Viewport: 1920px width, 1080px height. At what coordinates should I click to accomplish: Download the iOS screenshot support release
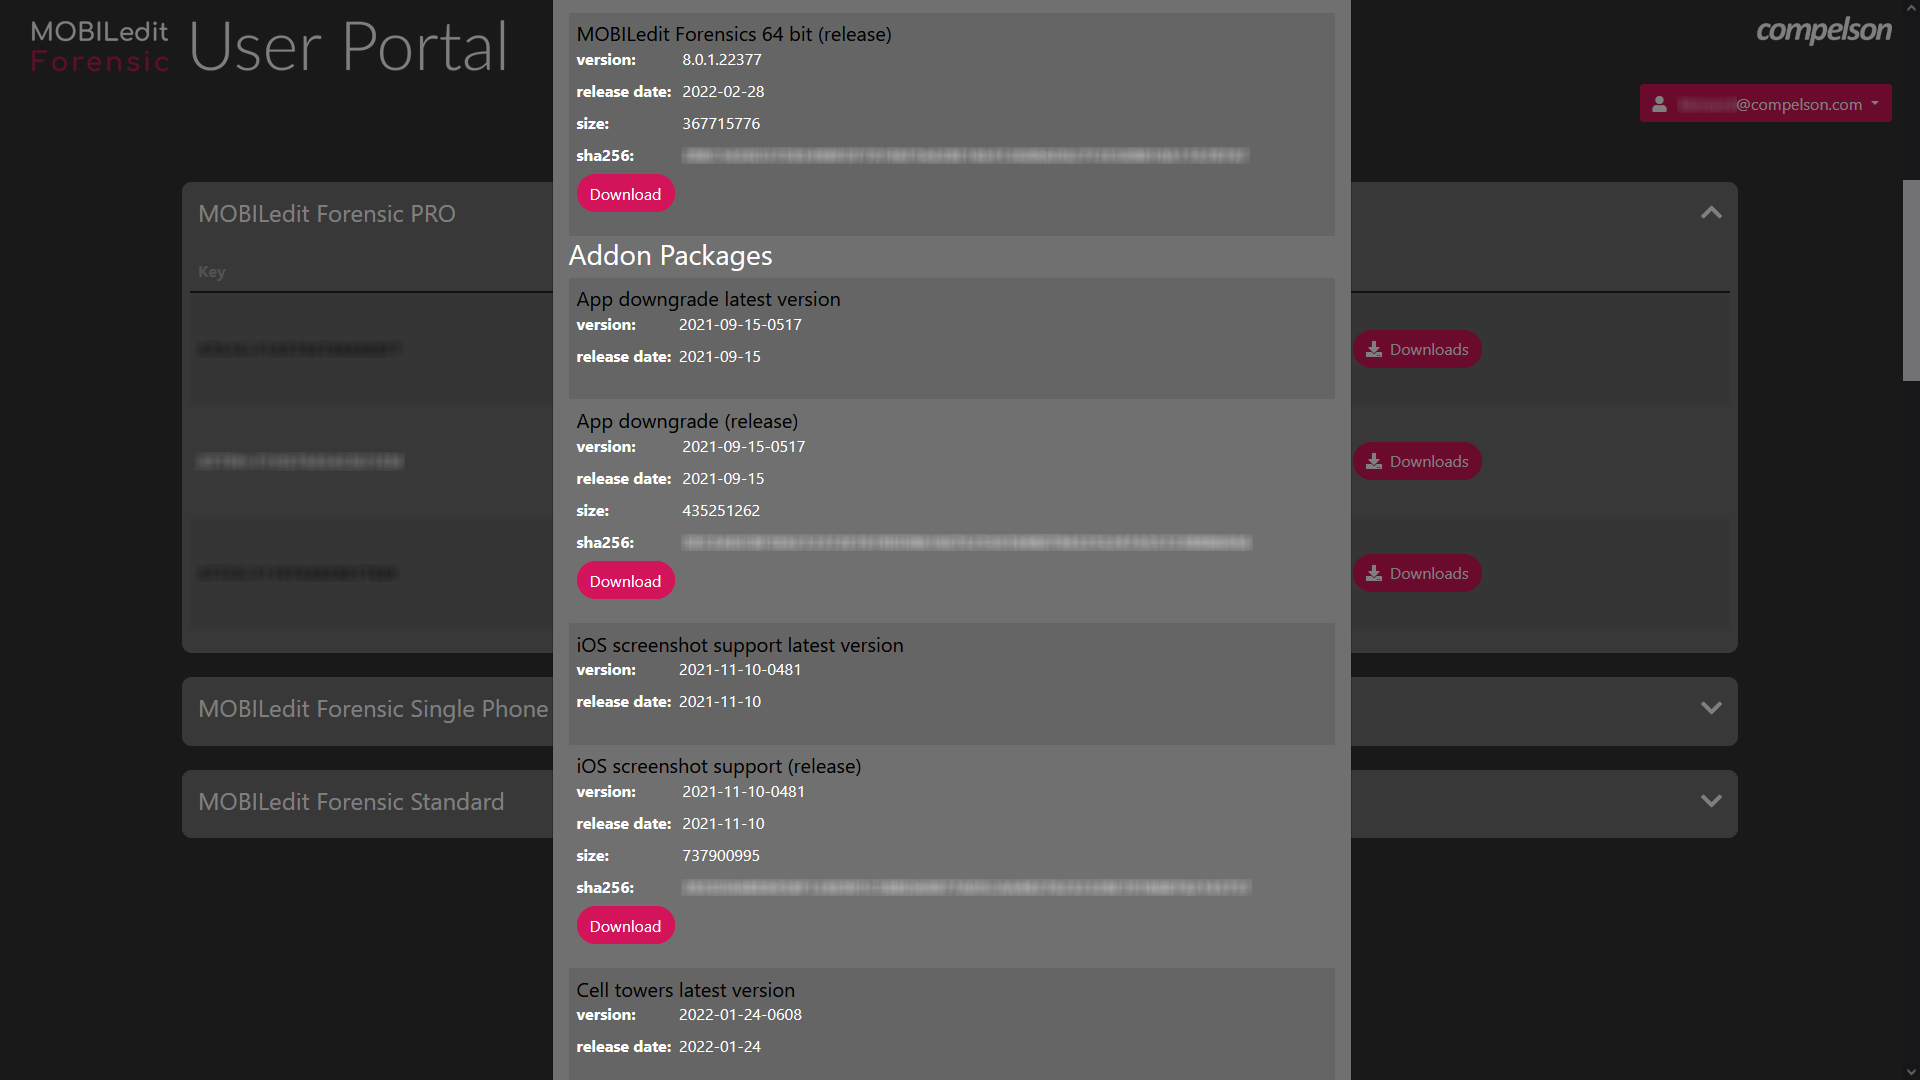click(625, 925)
